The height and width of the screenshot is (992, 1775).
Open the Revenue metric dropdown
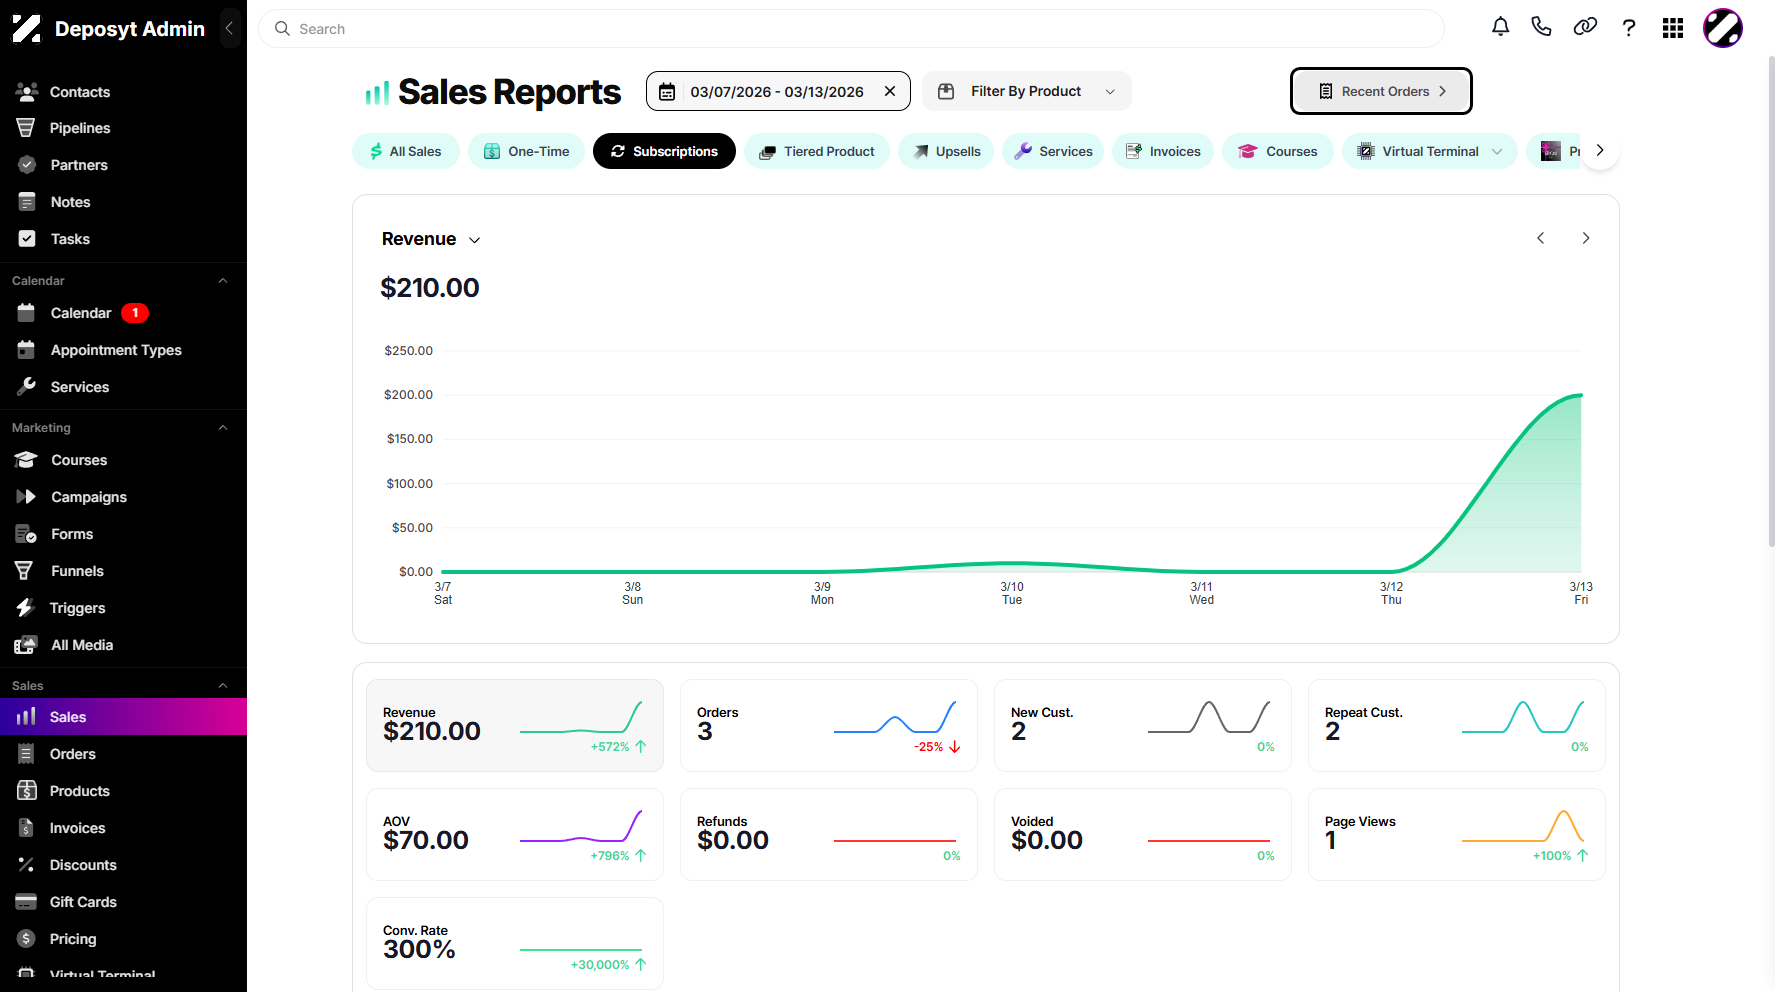[431, 239]
